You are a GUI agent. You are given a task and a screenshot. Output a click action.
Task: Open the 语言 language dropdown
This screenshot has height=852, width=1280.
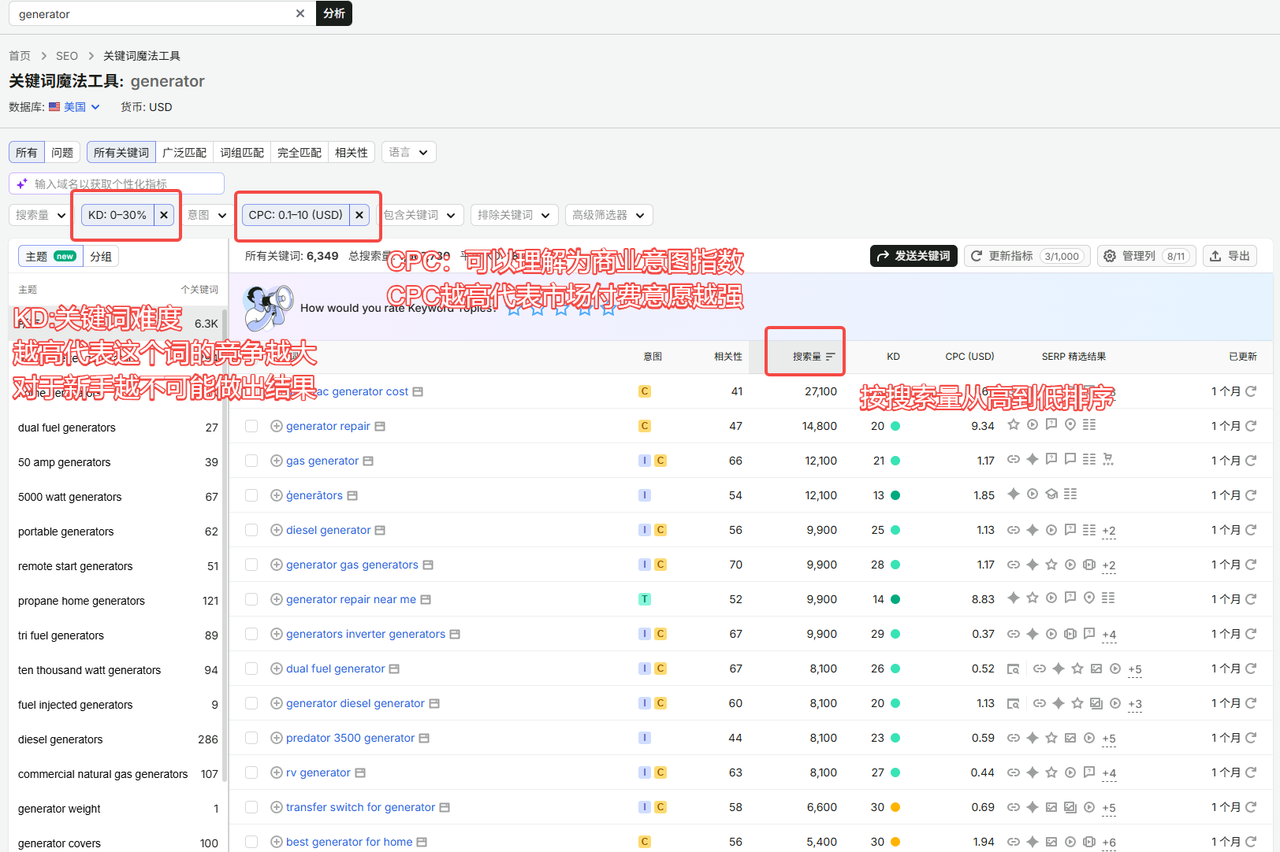pyautogui.click(x=409, y=152)
